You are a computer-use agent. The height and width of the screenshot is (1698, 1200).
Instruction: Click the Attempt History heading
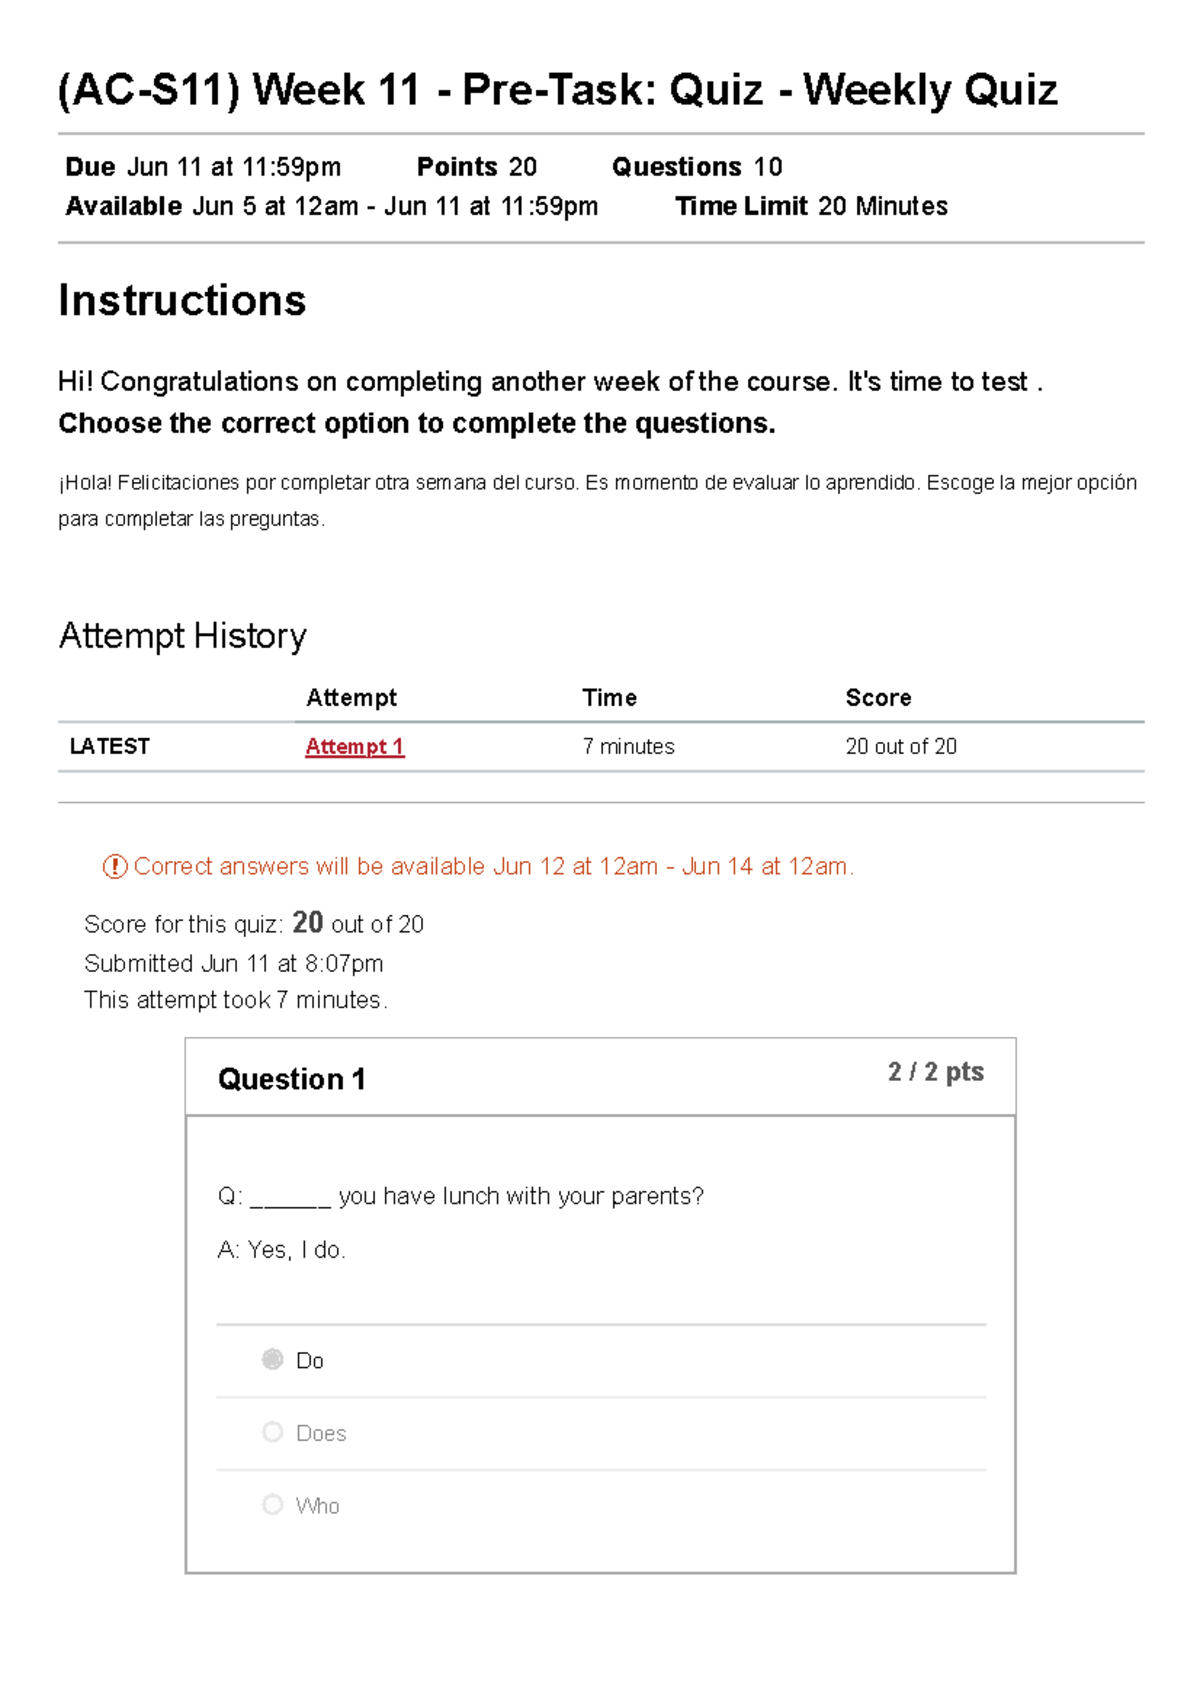184,636
